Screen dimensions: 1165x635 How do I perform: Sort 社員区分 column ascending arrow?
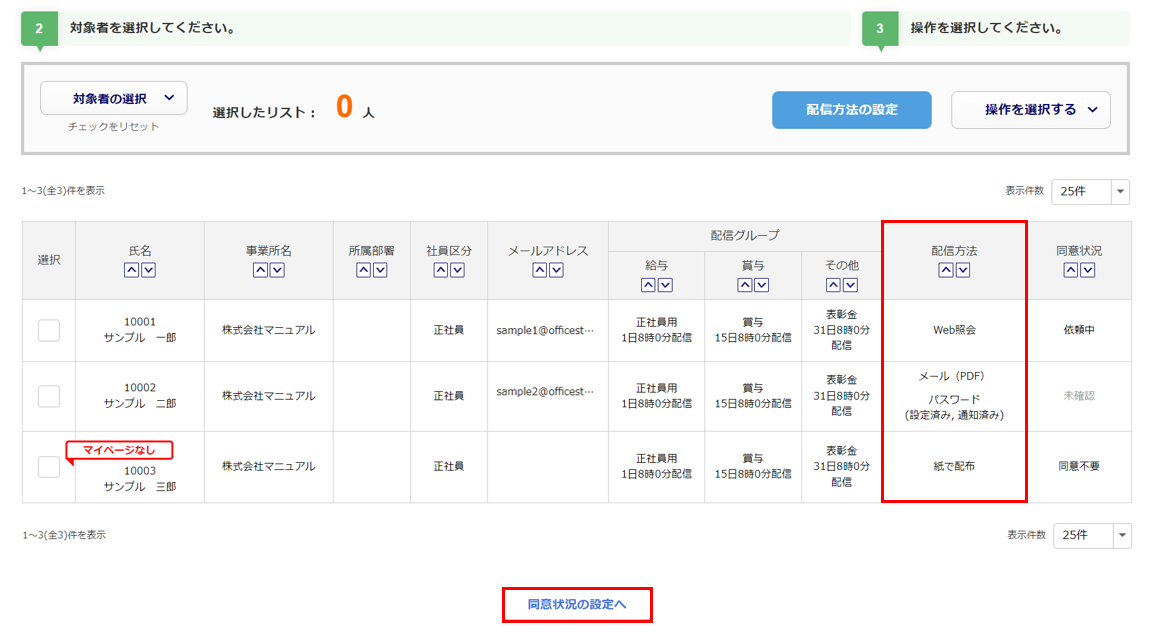click(x=441, y=270)
